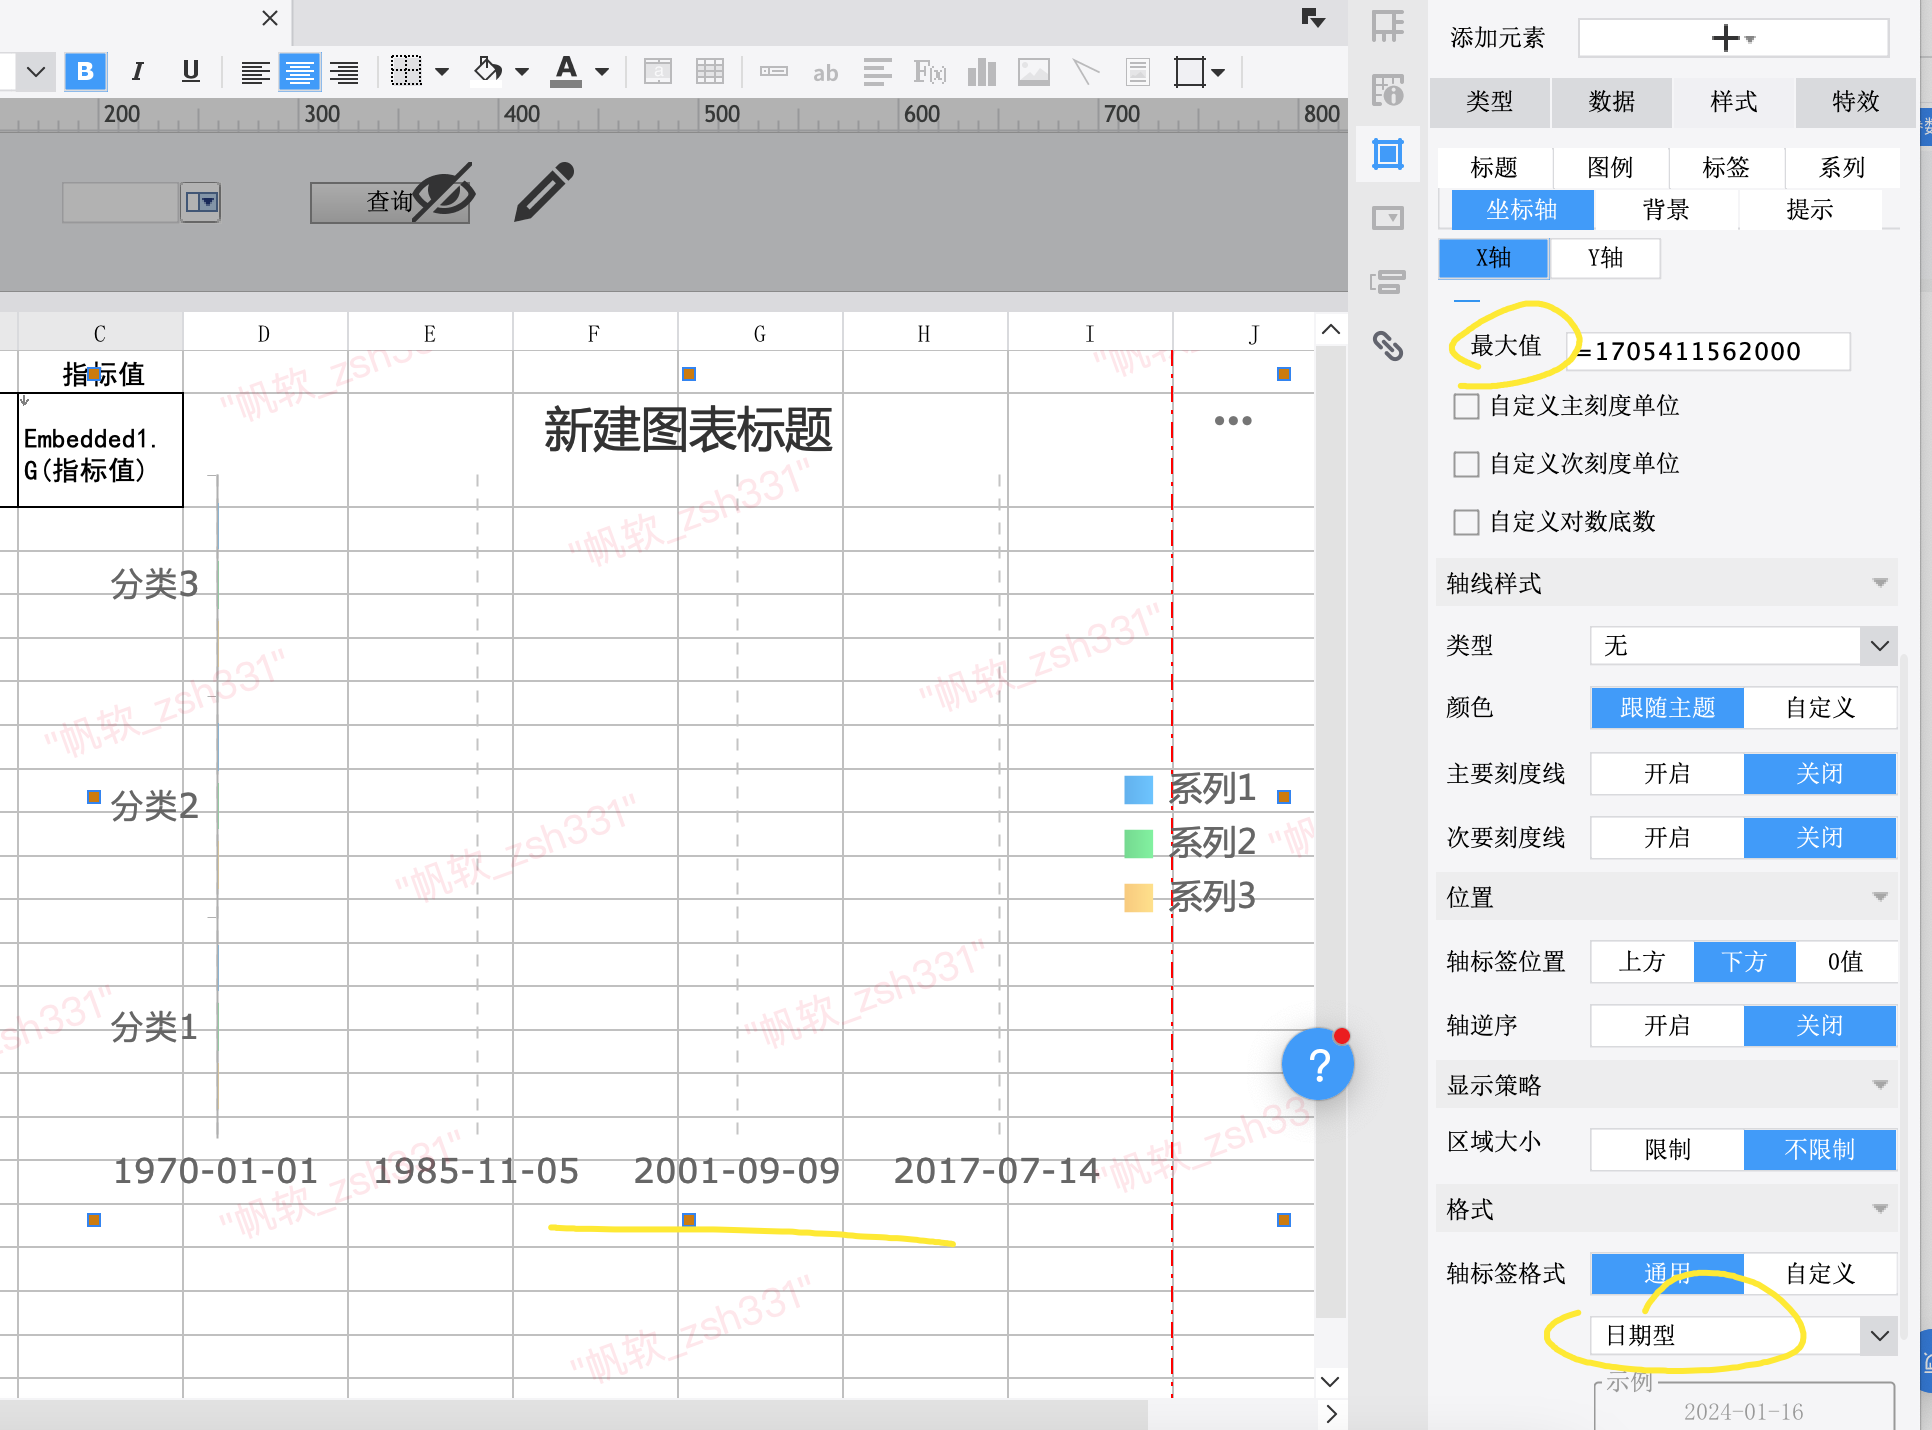1932x1430 pixels.
Task: Toggle bold formatting button
Action: (85, 72)
